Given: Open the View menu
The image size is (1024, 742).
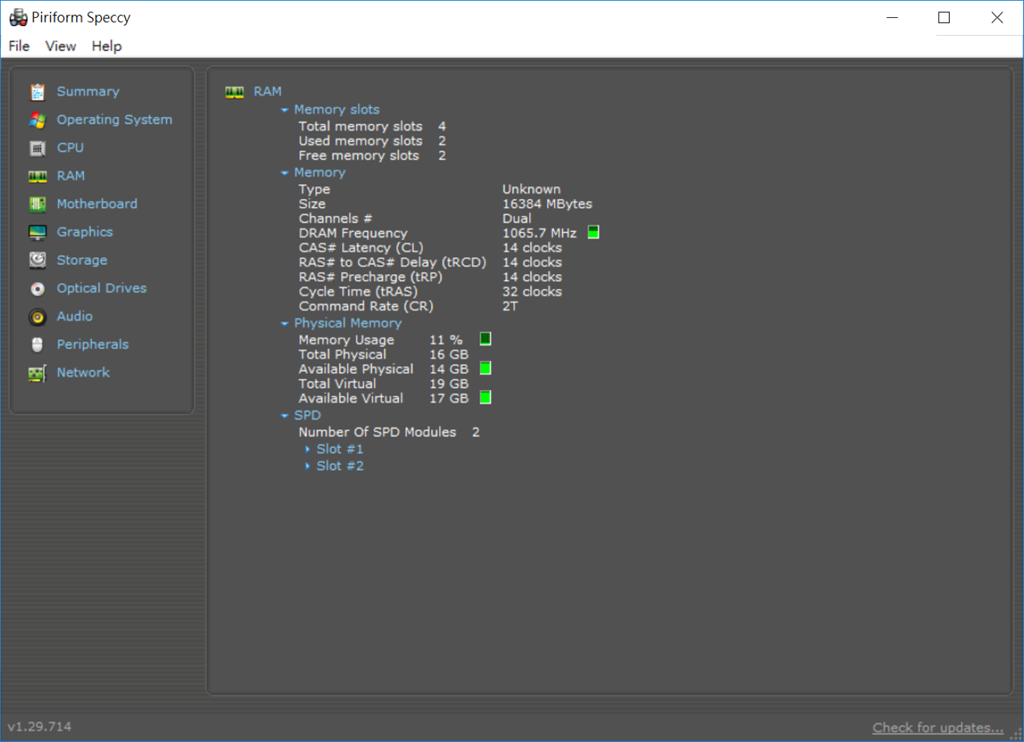Looking at the screenshot, I should click(61, 46).
